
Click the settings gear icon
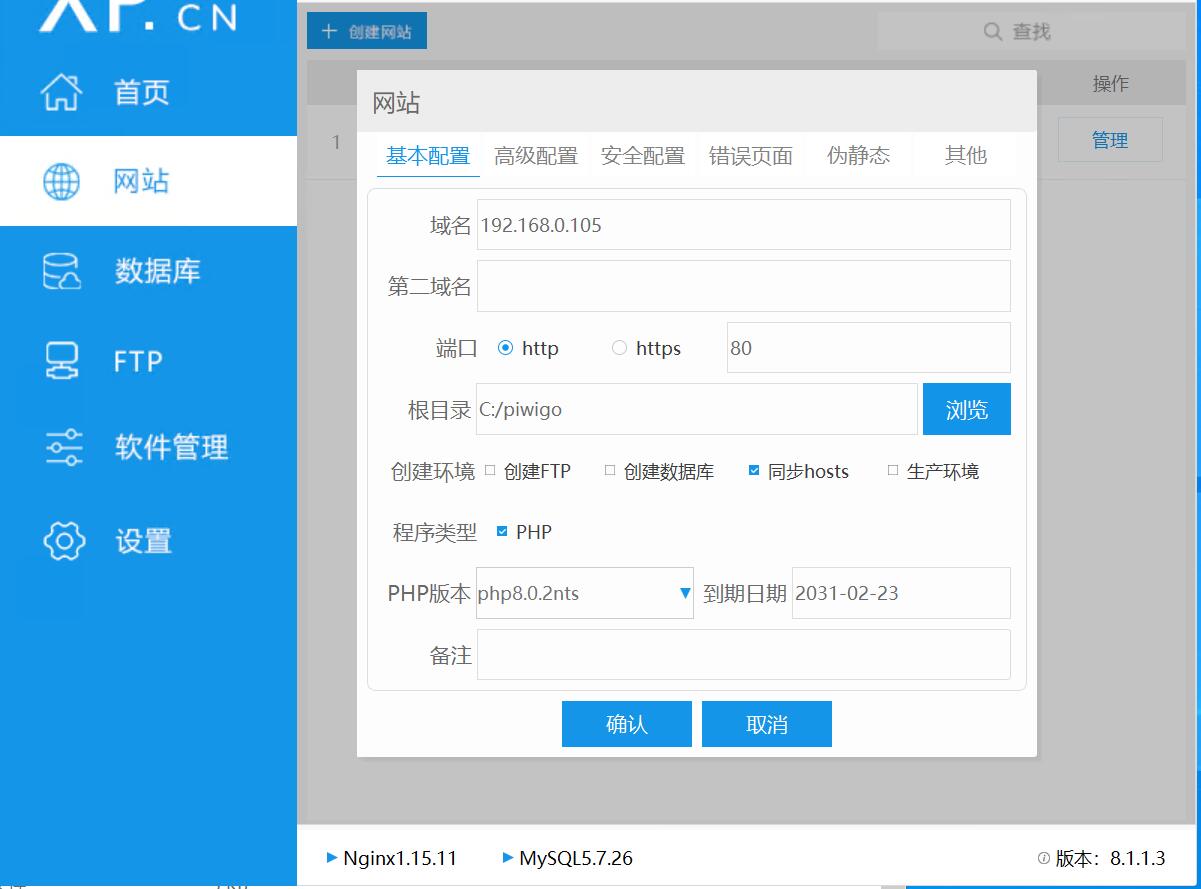click(x=64, y=541)
